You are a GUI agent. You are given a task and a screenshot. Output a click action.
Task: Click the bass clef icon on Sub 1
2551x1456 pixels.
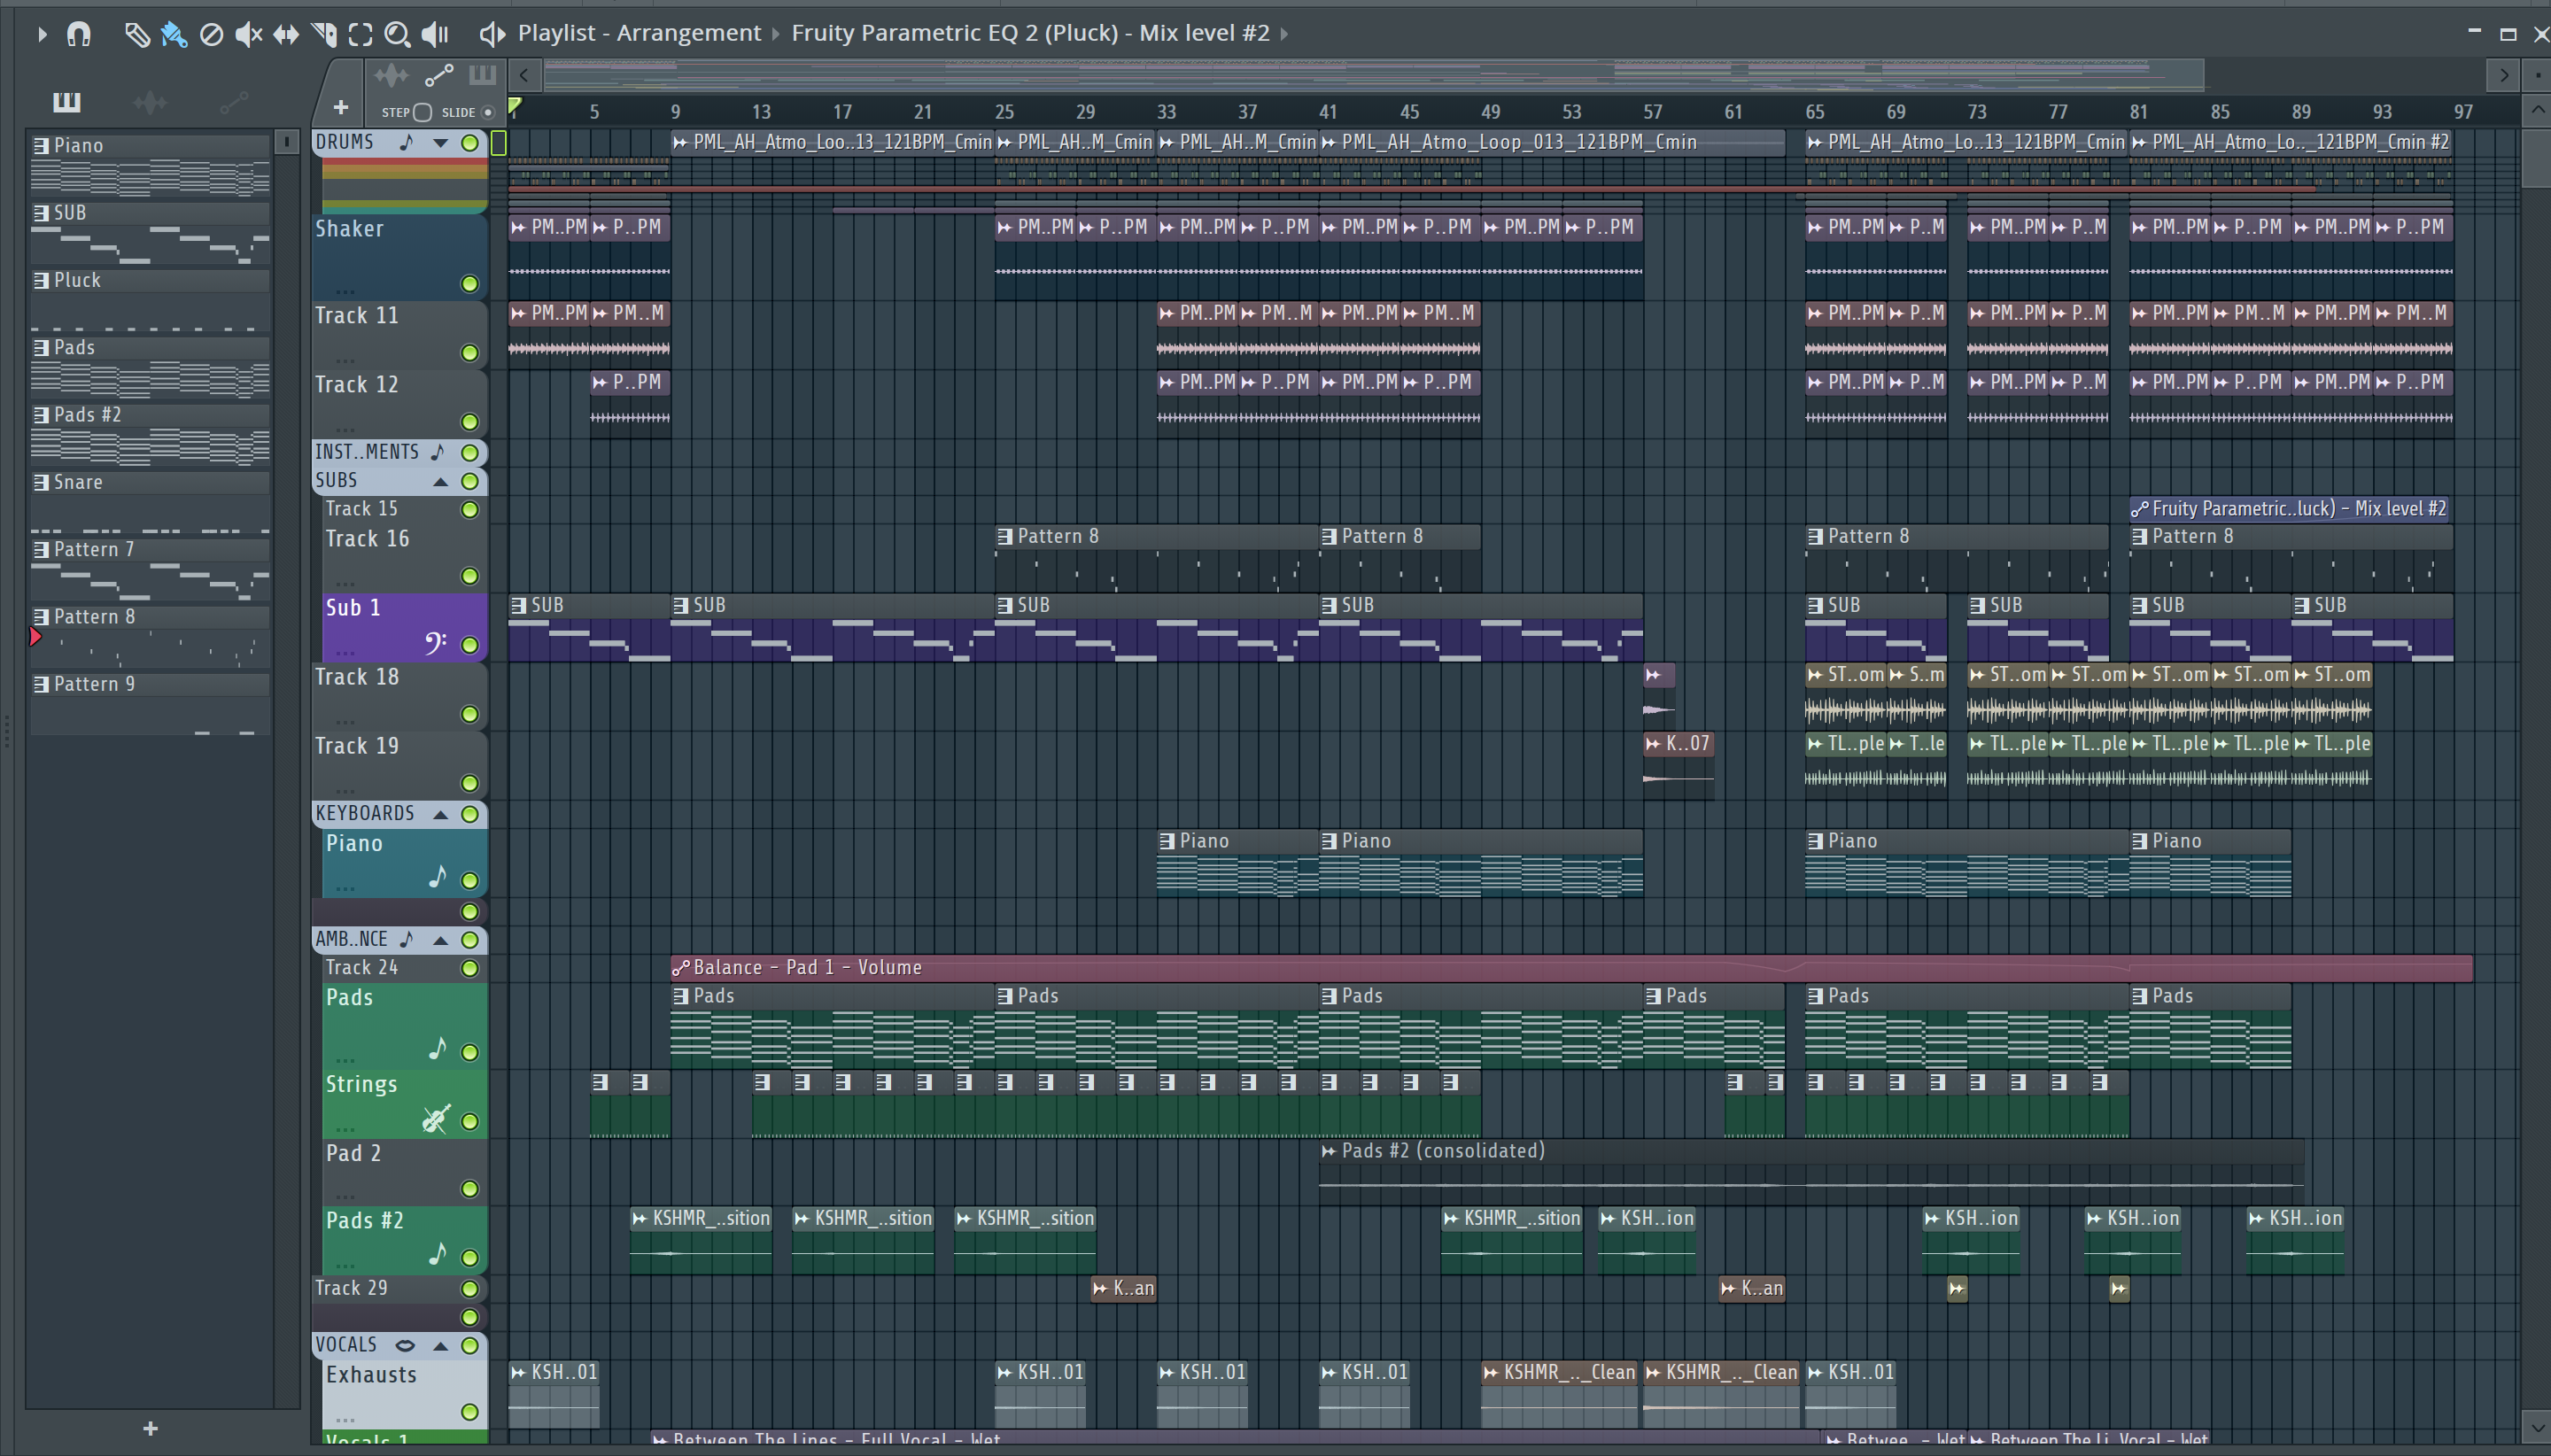[435, 642]
